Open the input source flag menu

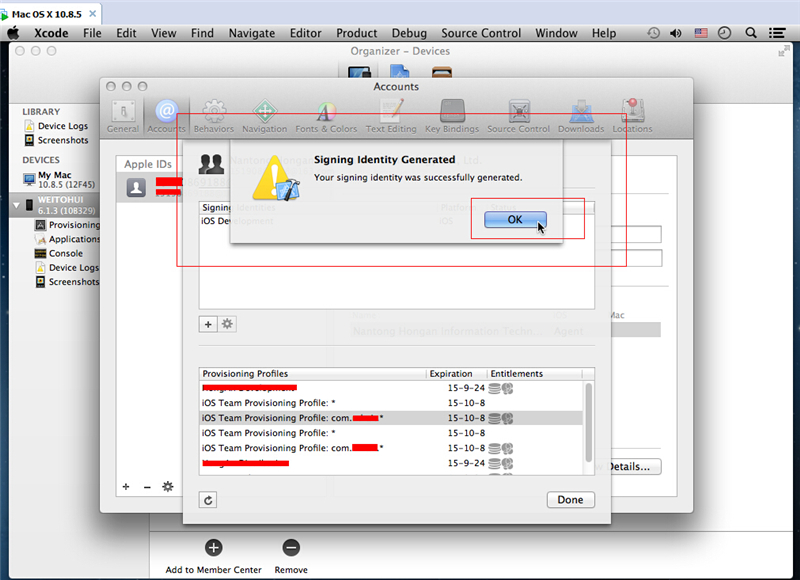[701, 33]
